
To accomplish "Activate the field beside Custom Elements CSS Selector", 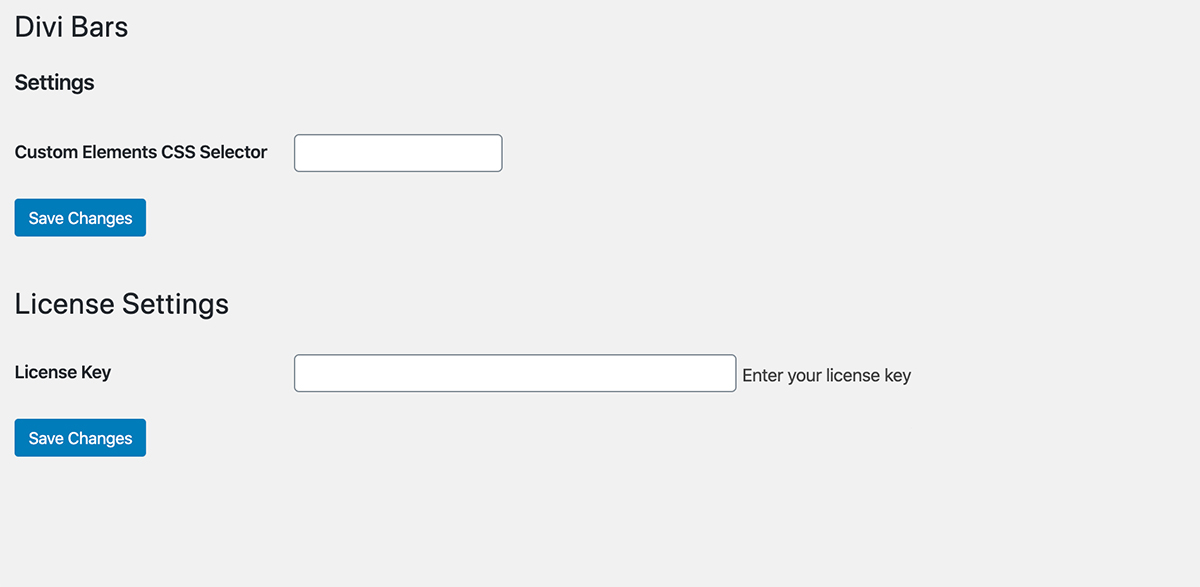I will (x=398, y=153).
